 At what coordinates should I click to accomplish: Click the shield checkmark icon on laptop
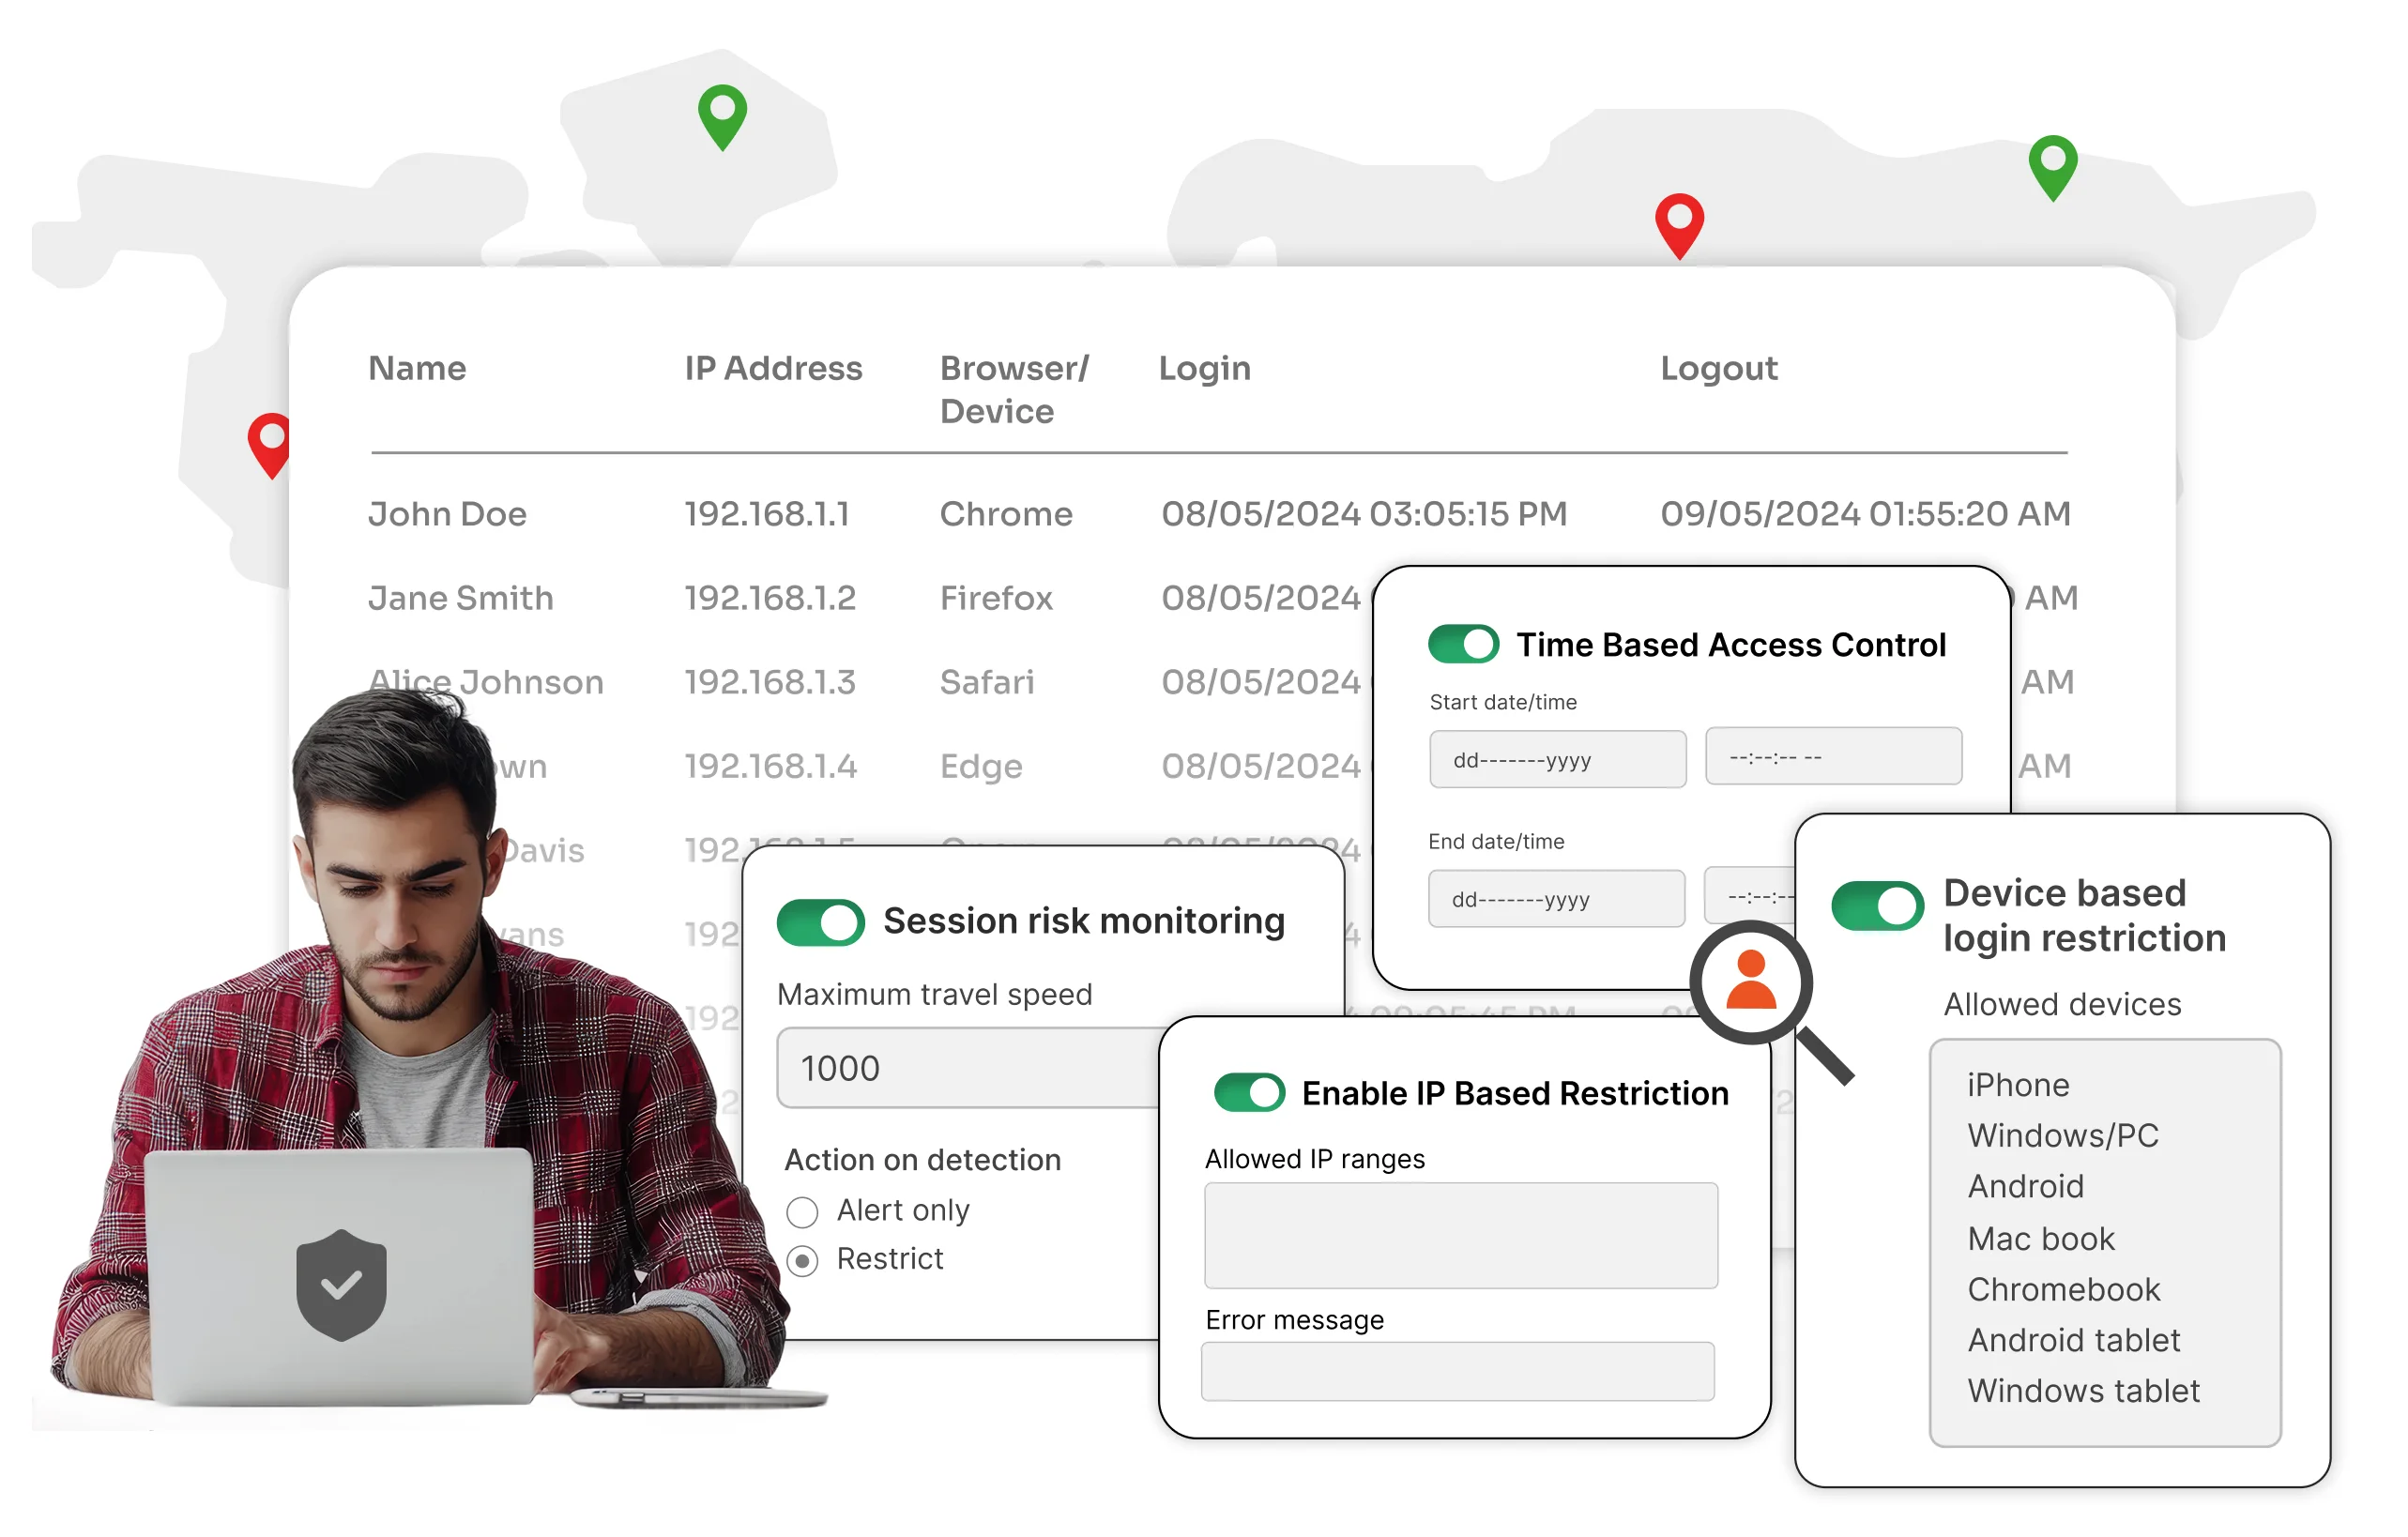click(341, 1285)
